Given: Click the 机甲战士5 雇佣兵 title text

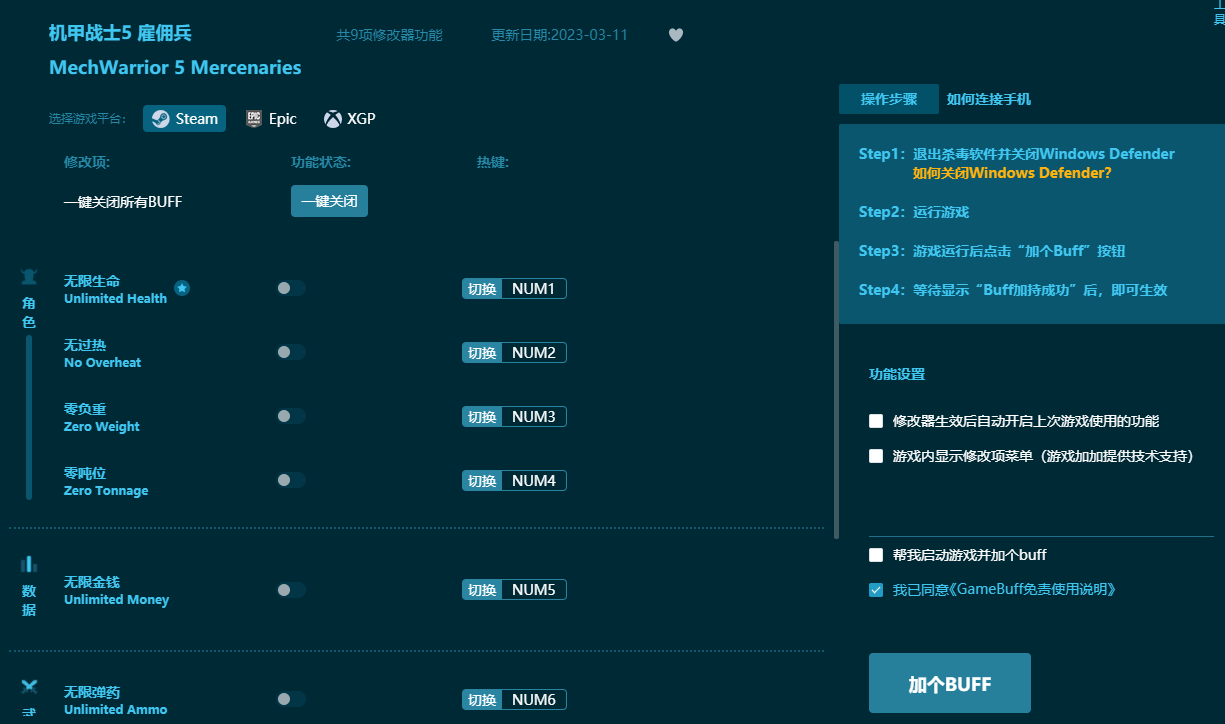Looking at the screenshot, I should tap(120, 33).
